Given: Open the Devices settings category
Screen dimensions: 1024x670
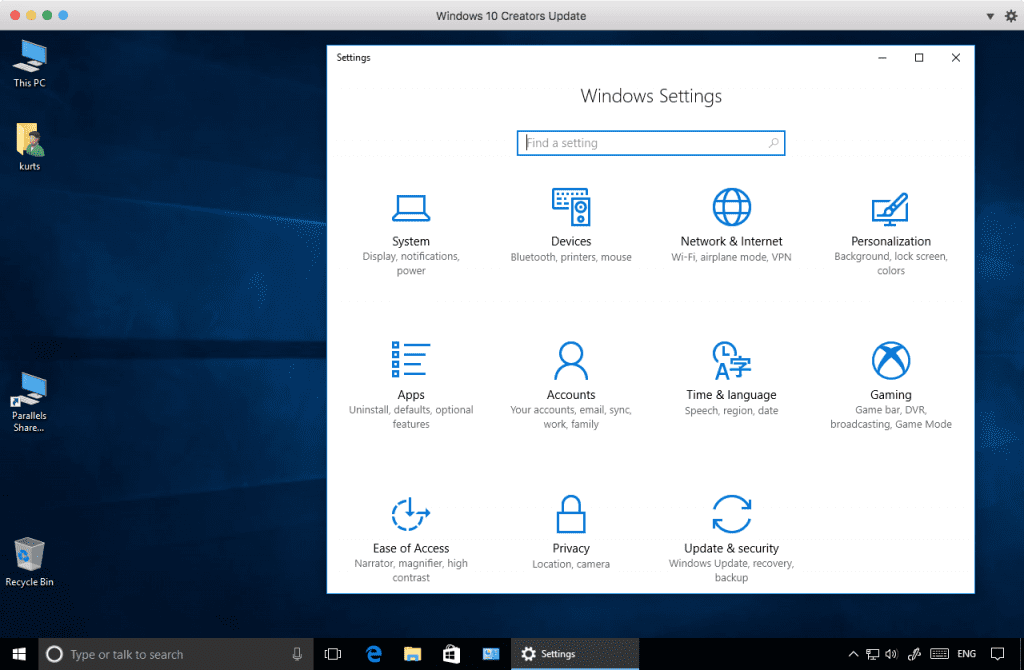Looking at the screenshot, I should (571, 226).
